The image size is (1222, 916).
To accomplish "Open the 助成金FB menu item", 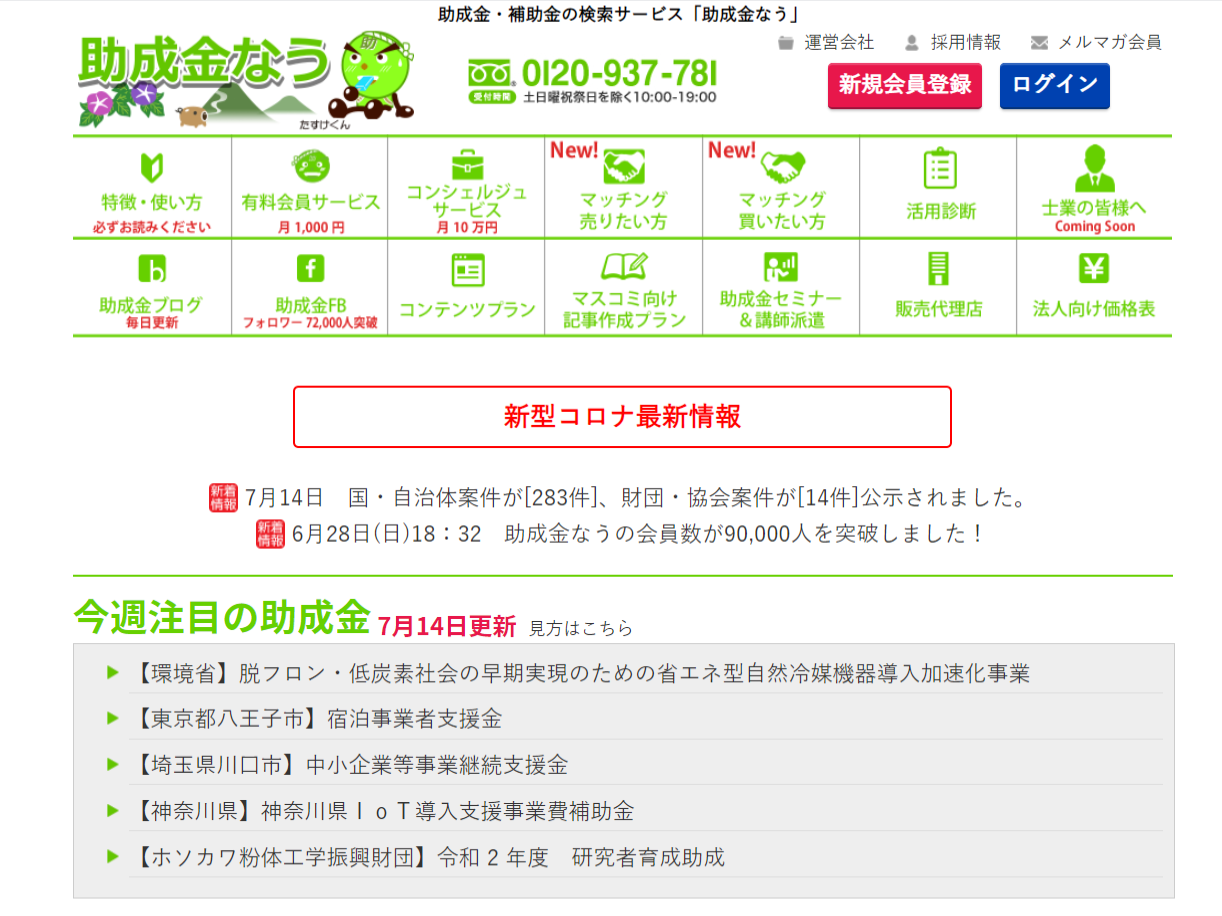I will pyautogui.click(x=310, y=287).
